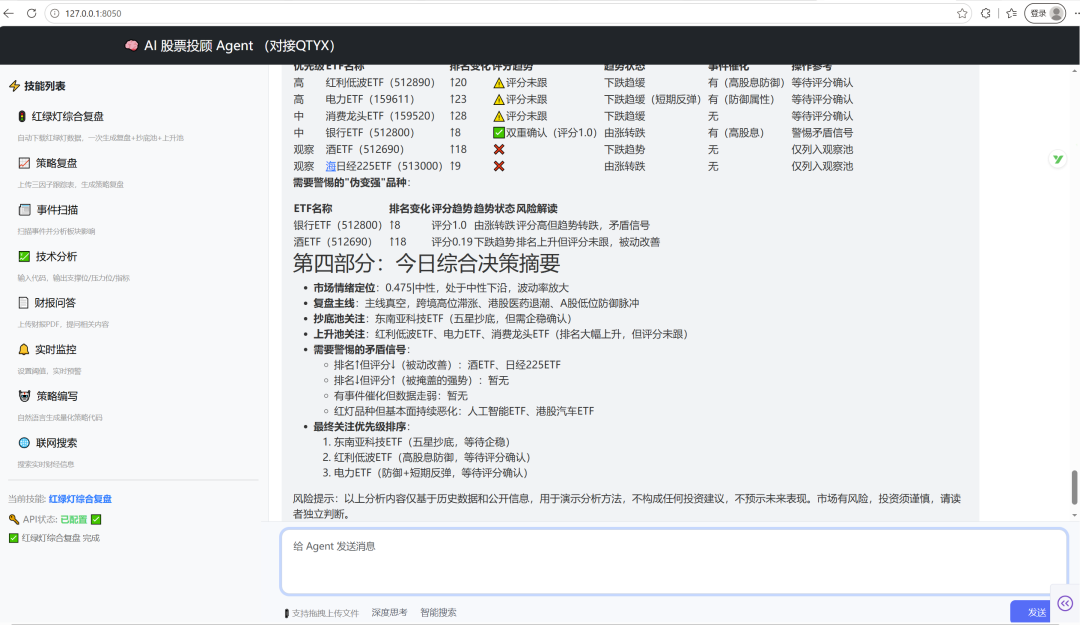Image resolution: width=1080 pixels, height=625 pixels.
Task: Open browser extensions puzzle icon
Action: [986, 13]
